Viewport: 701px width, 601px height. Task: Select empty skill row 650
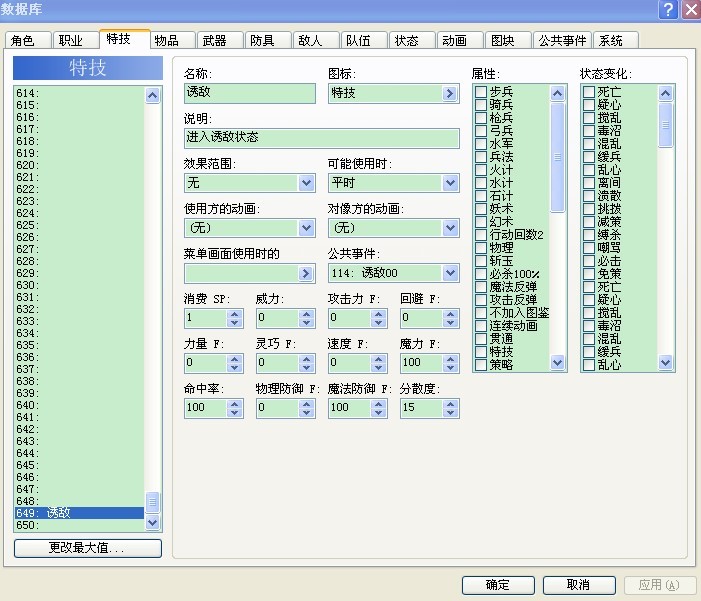tap(80, 525)
